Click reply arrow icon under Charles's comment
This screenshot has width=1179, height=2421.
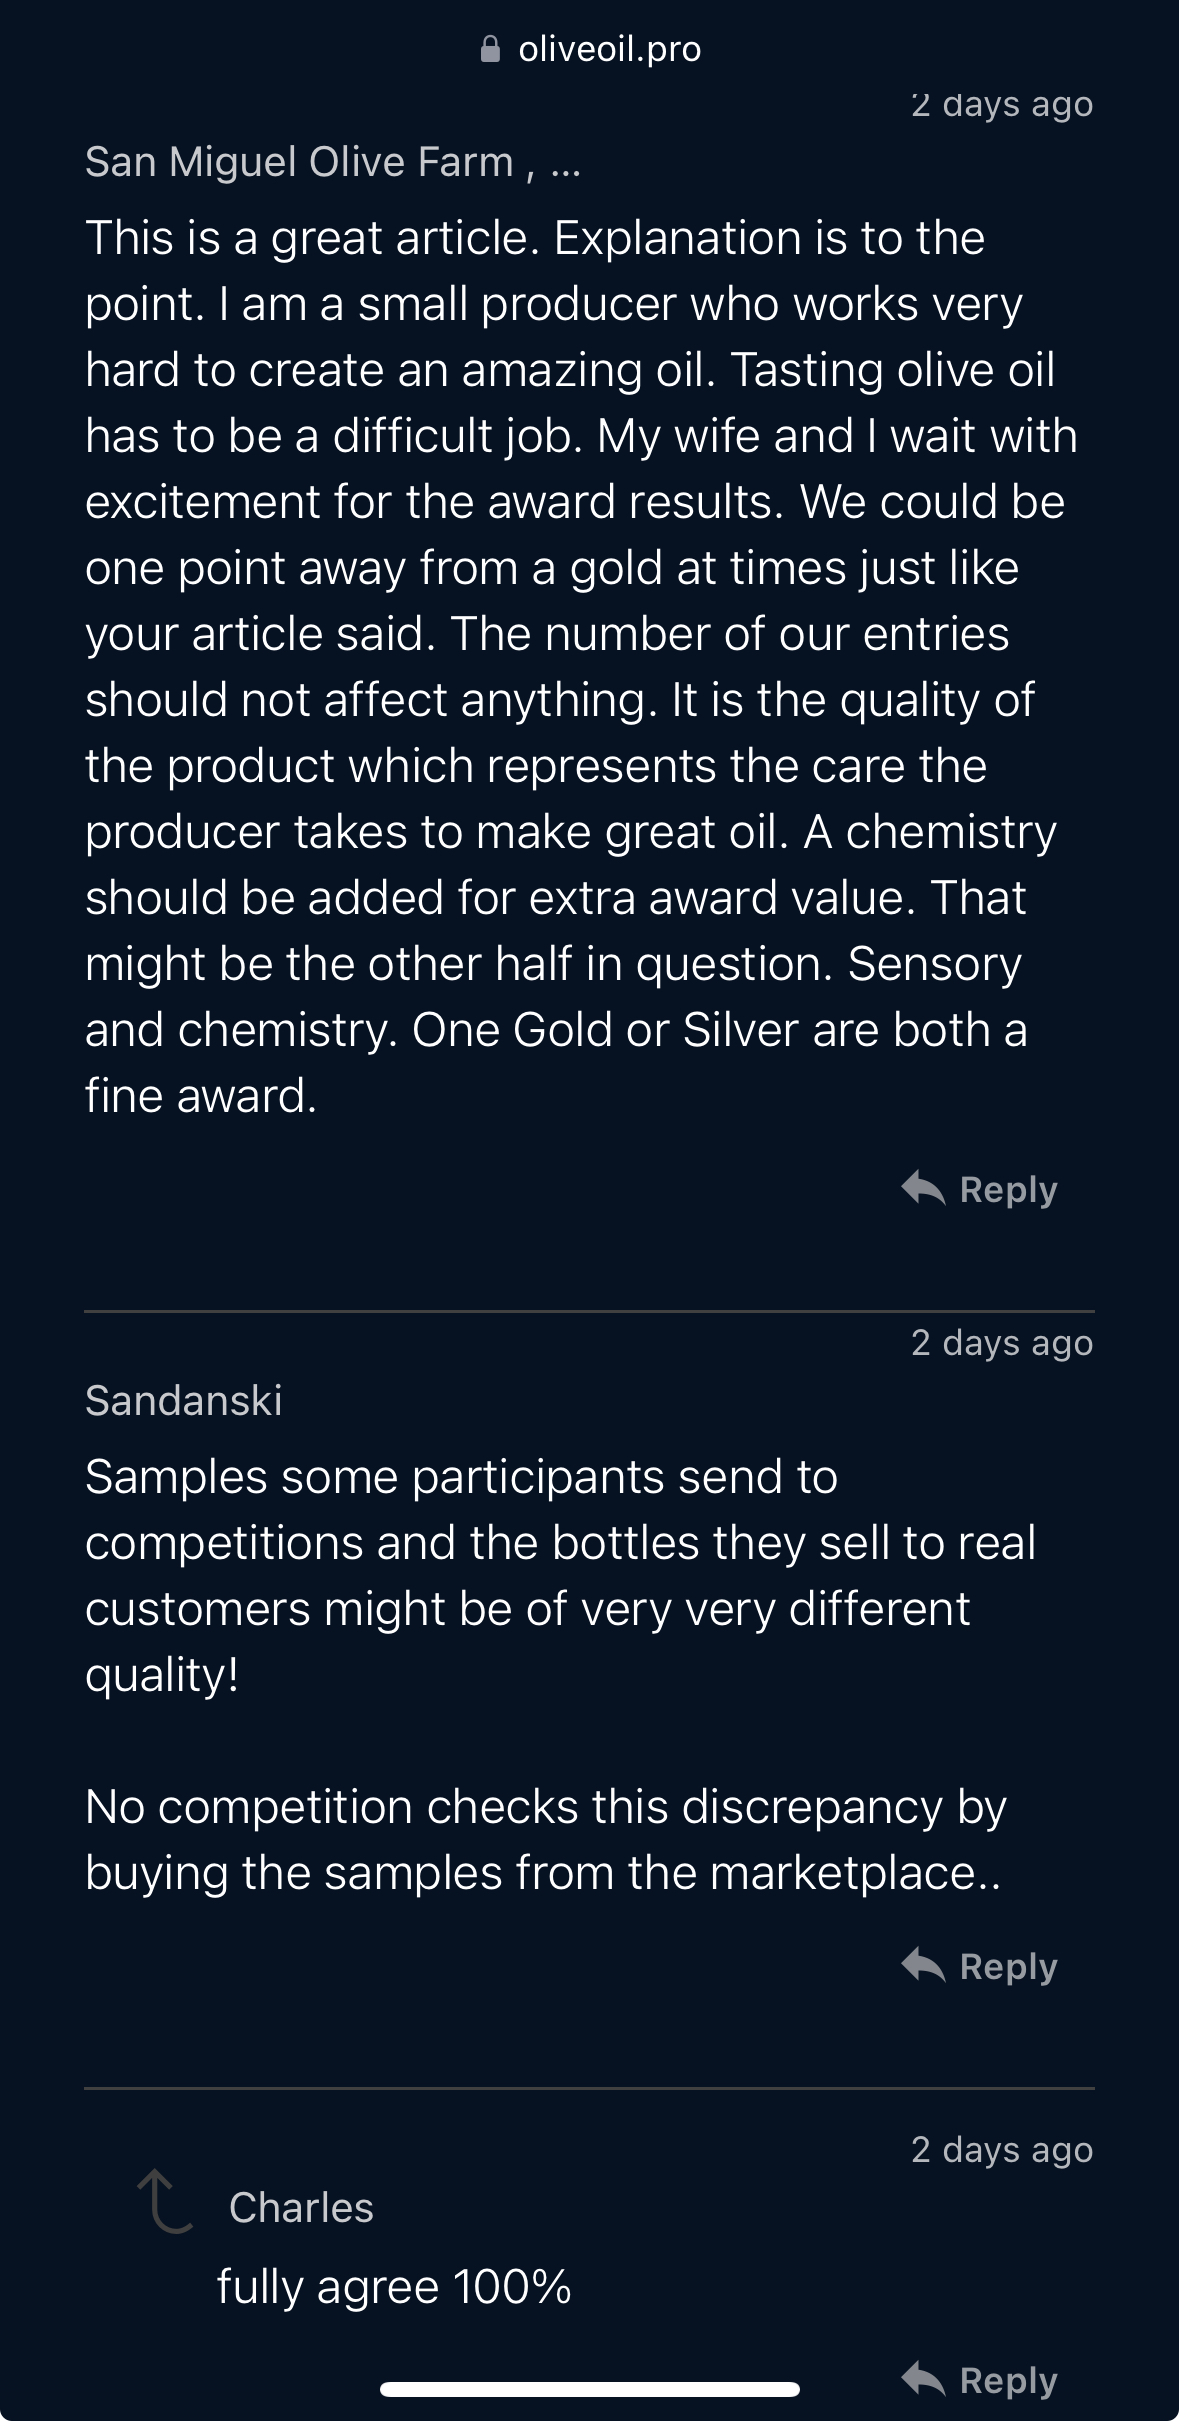923,2379
